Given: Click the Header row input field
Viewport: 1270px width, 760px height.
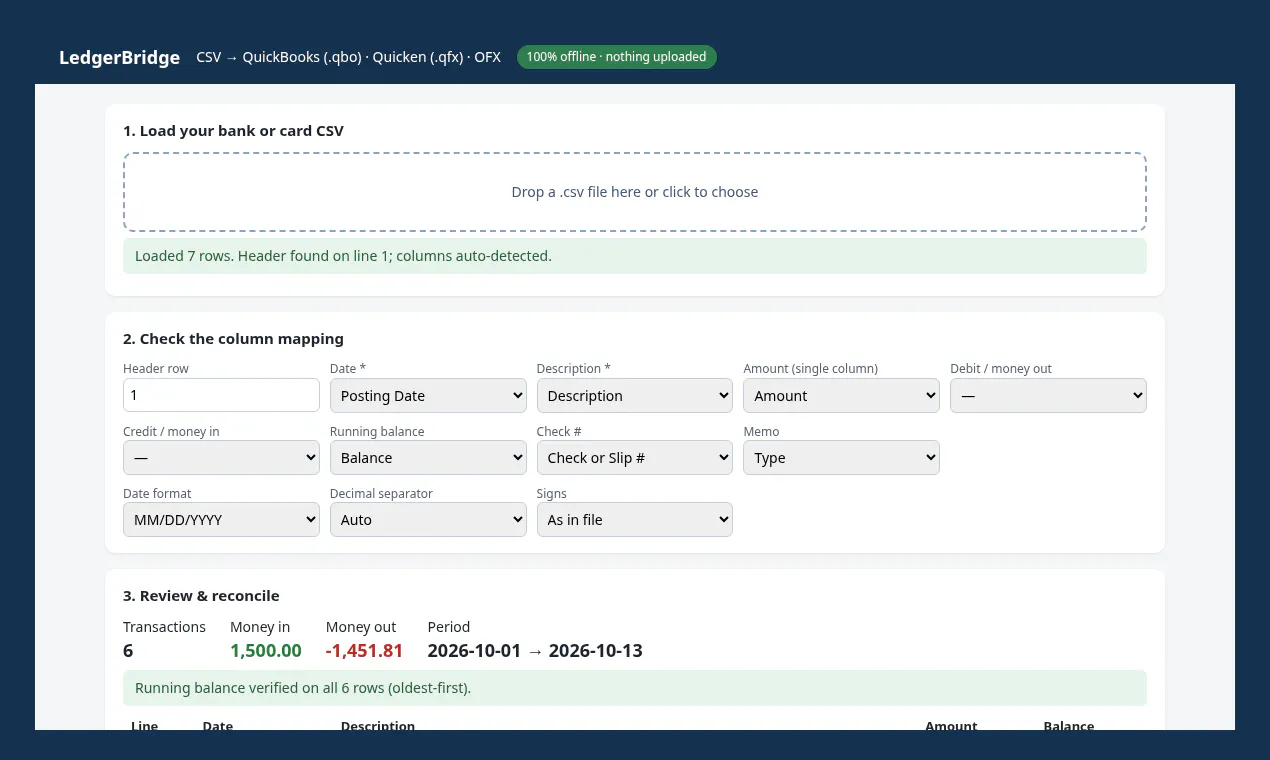Looking at the screenshot, I should click(221, 395).
